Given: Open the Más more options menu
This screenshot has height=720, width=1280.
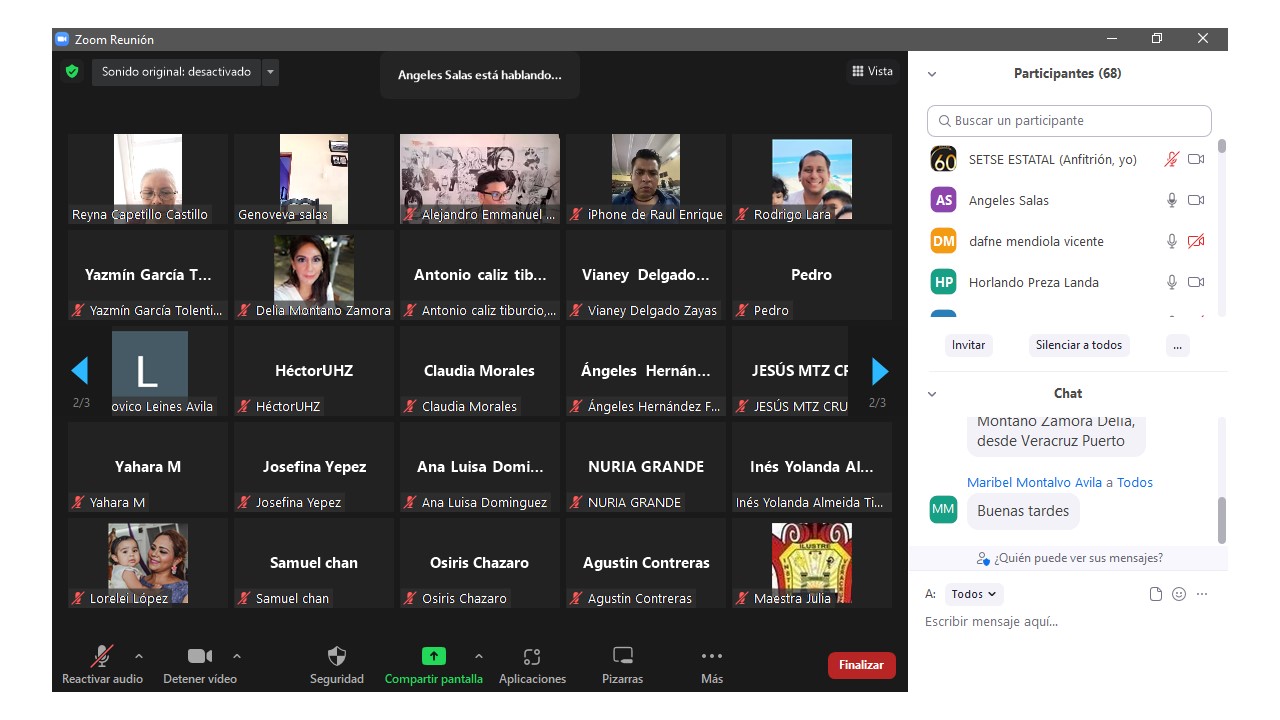Looking at the screenshot, I should (712, 665).
